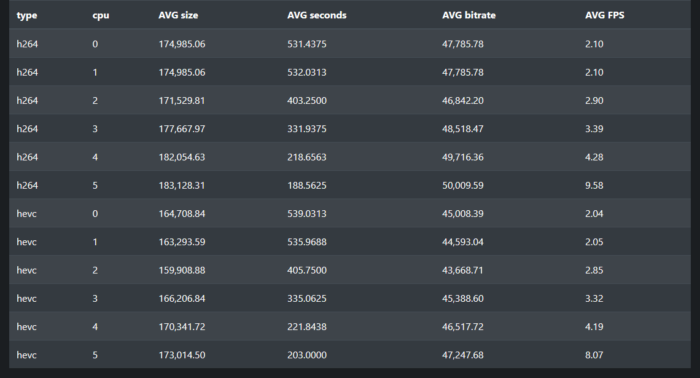This screenshot has height=378, width=700.
Task: Pick the AVG bitrate value 43,668.71
Action: pos(462,270)
